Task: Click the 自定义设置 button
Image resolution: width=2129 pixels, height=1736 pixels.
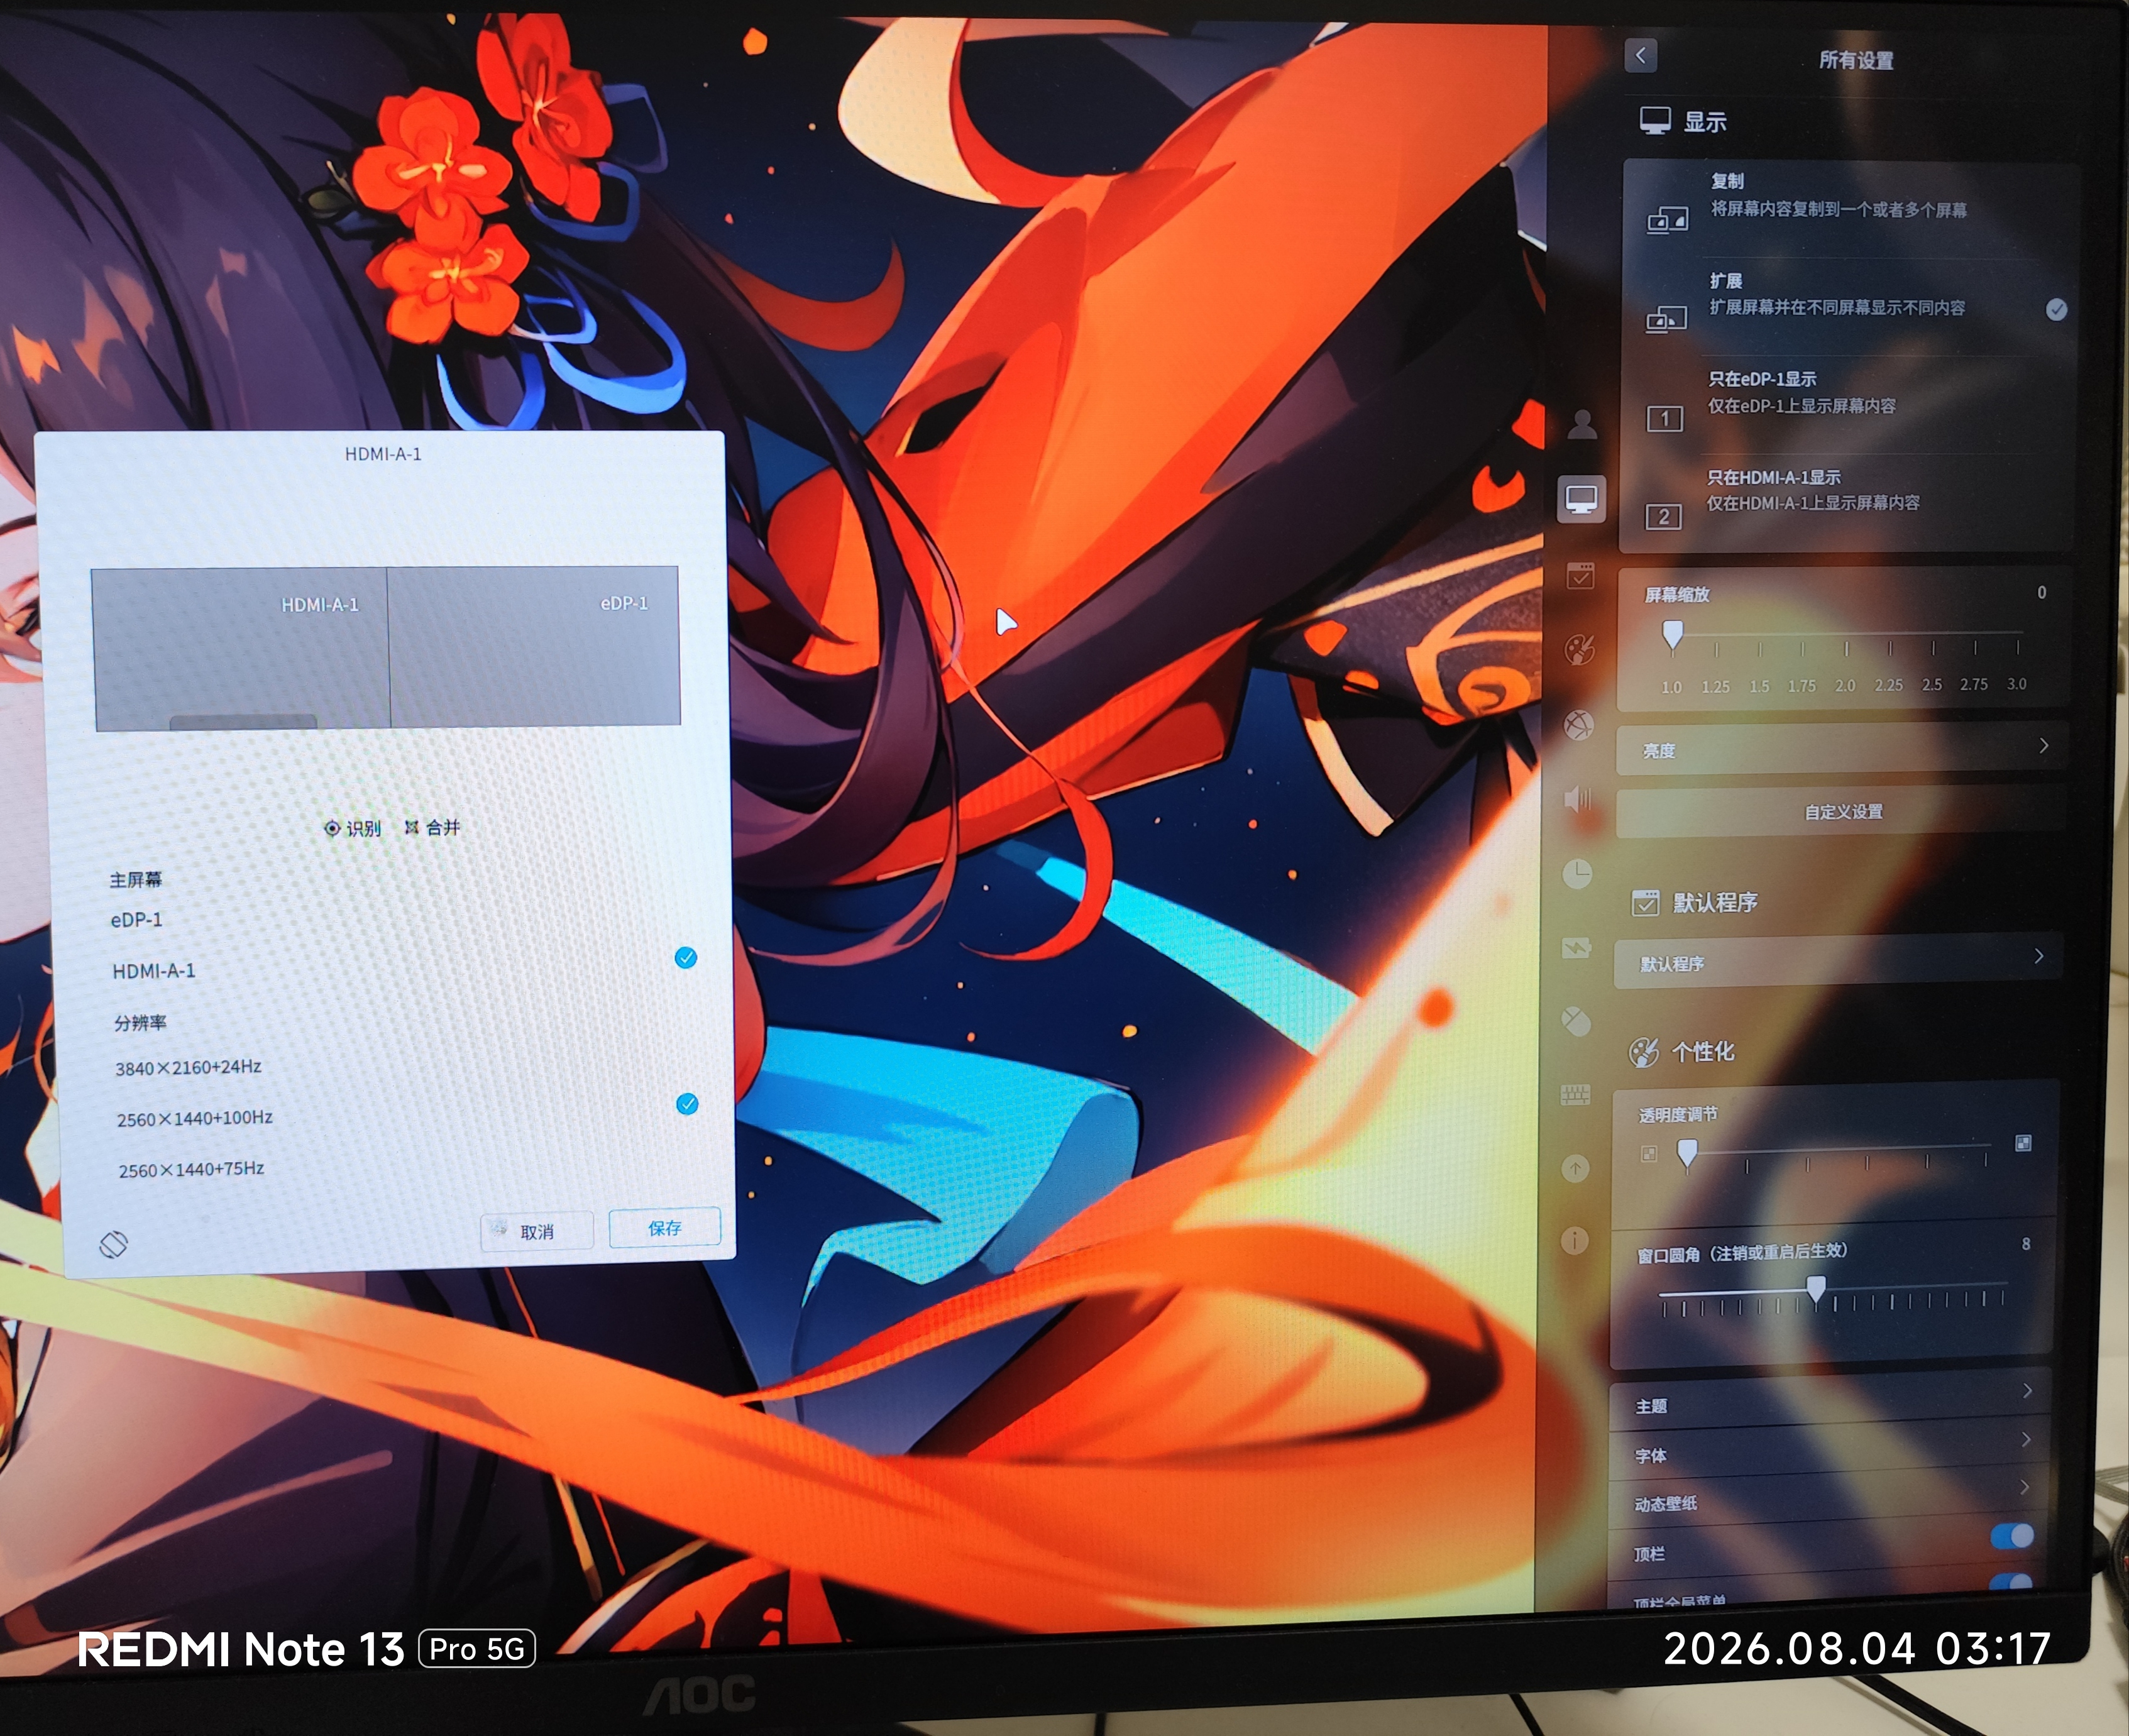Action: click(1842, 811)
